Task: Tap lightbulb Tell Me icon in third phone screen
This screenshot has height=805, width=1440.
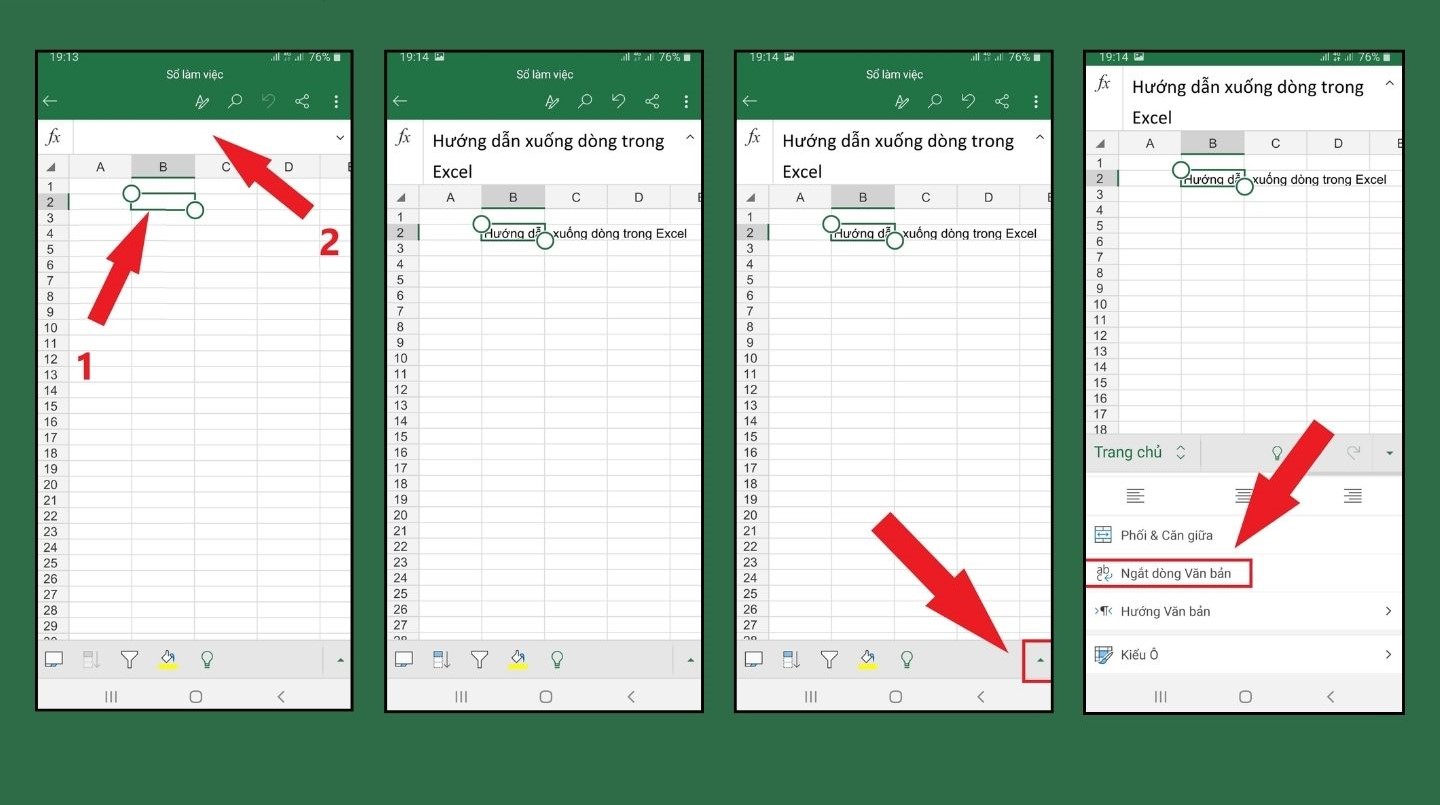Action: [907, 659]
